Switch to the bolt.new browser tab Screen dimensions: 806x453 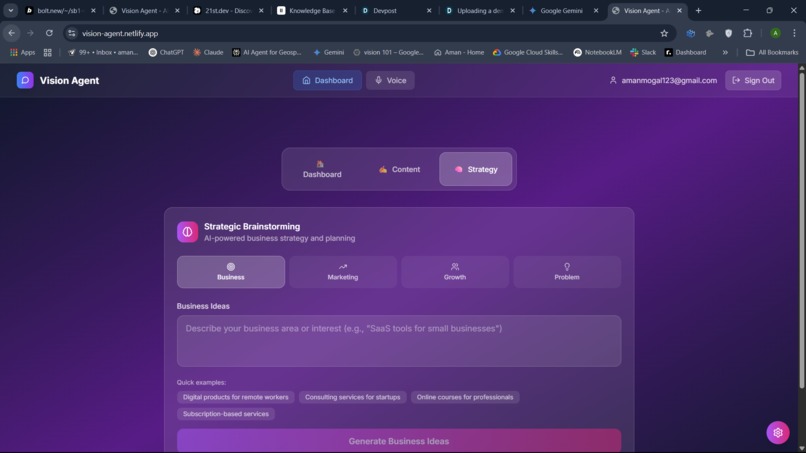61,10
